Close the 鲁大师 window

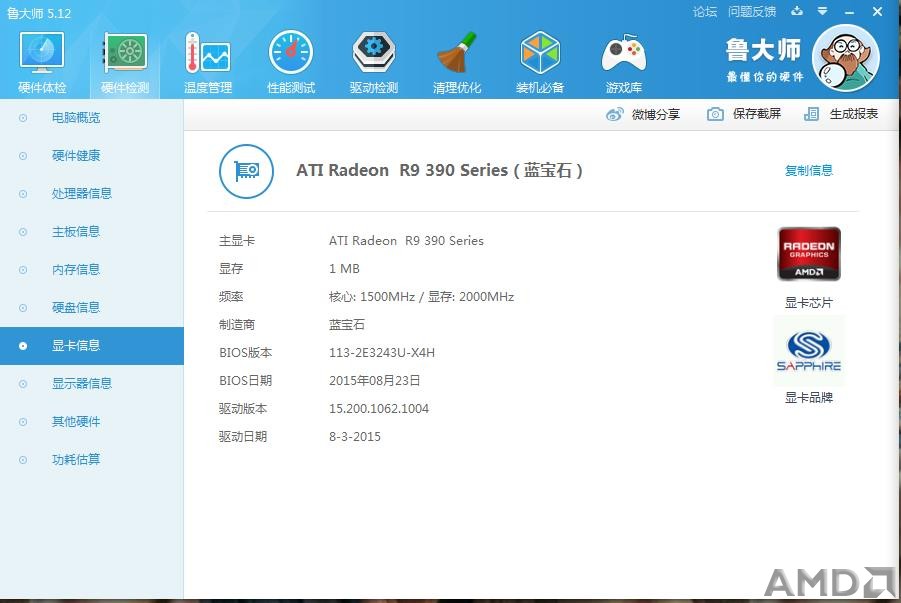[877, 11]
